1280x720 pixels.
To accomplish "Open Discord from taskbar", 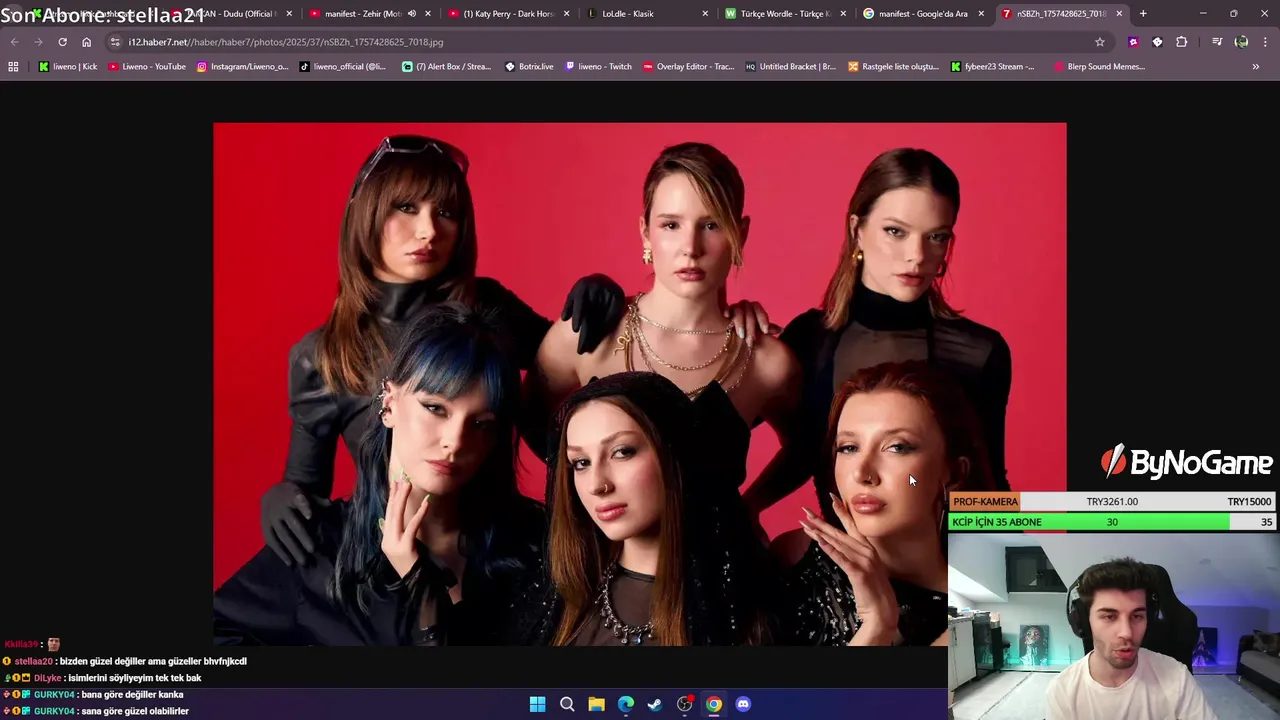I will click(x=743, y=704).
